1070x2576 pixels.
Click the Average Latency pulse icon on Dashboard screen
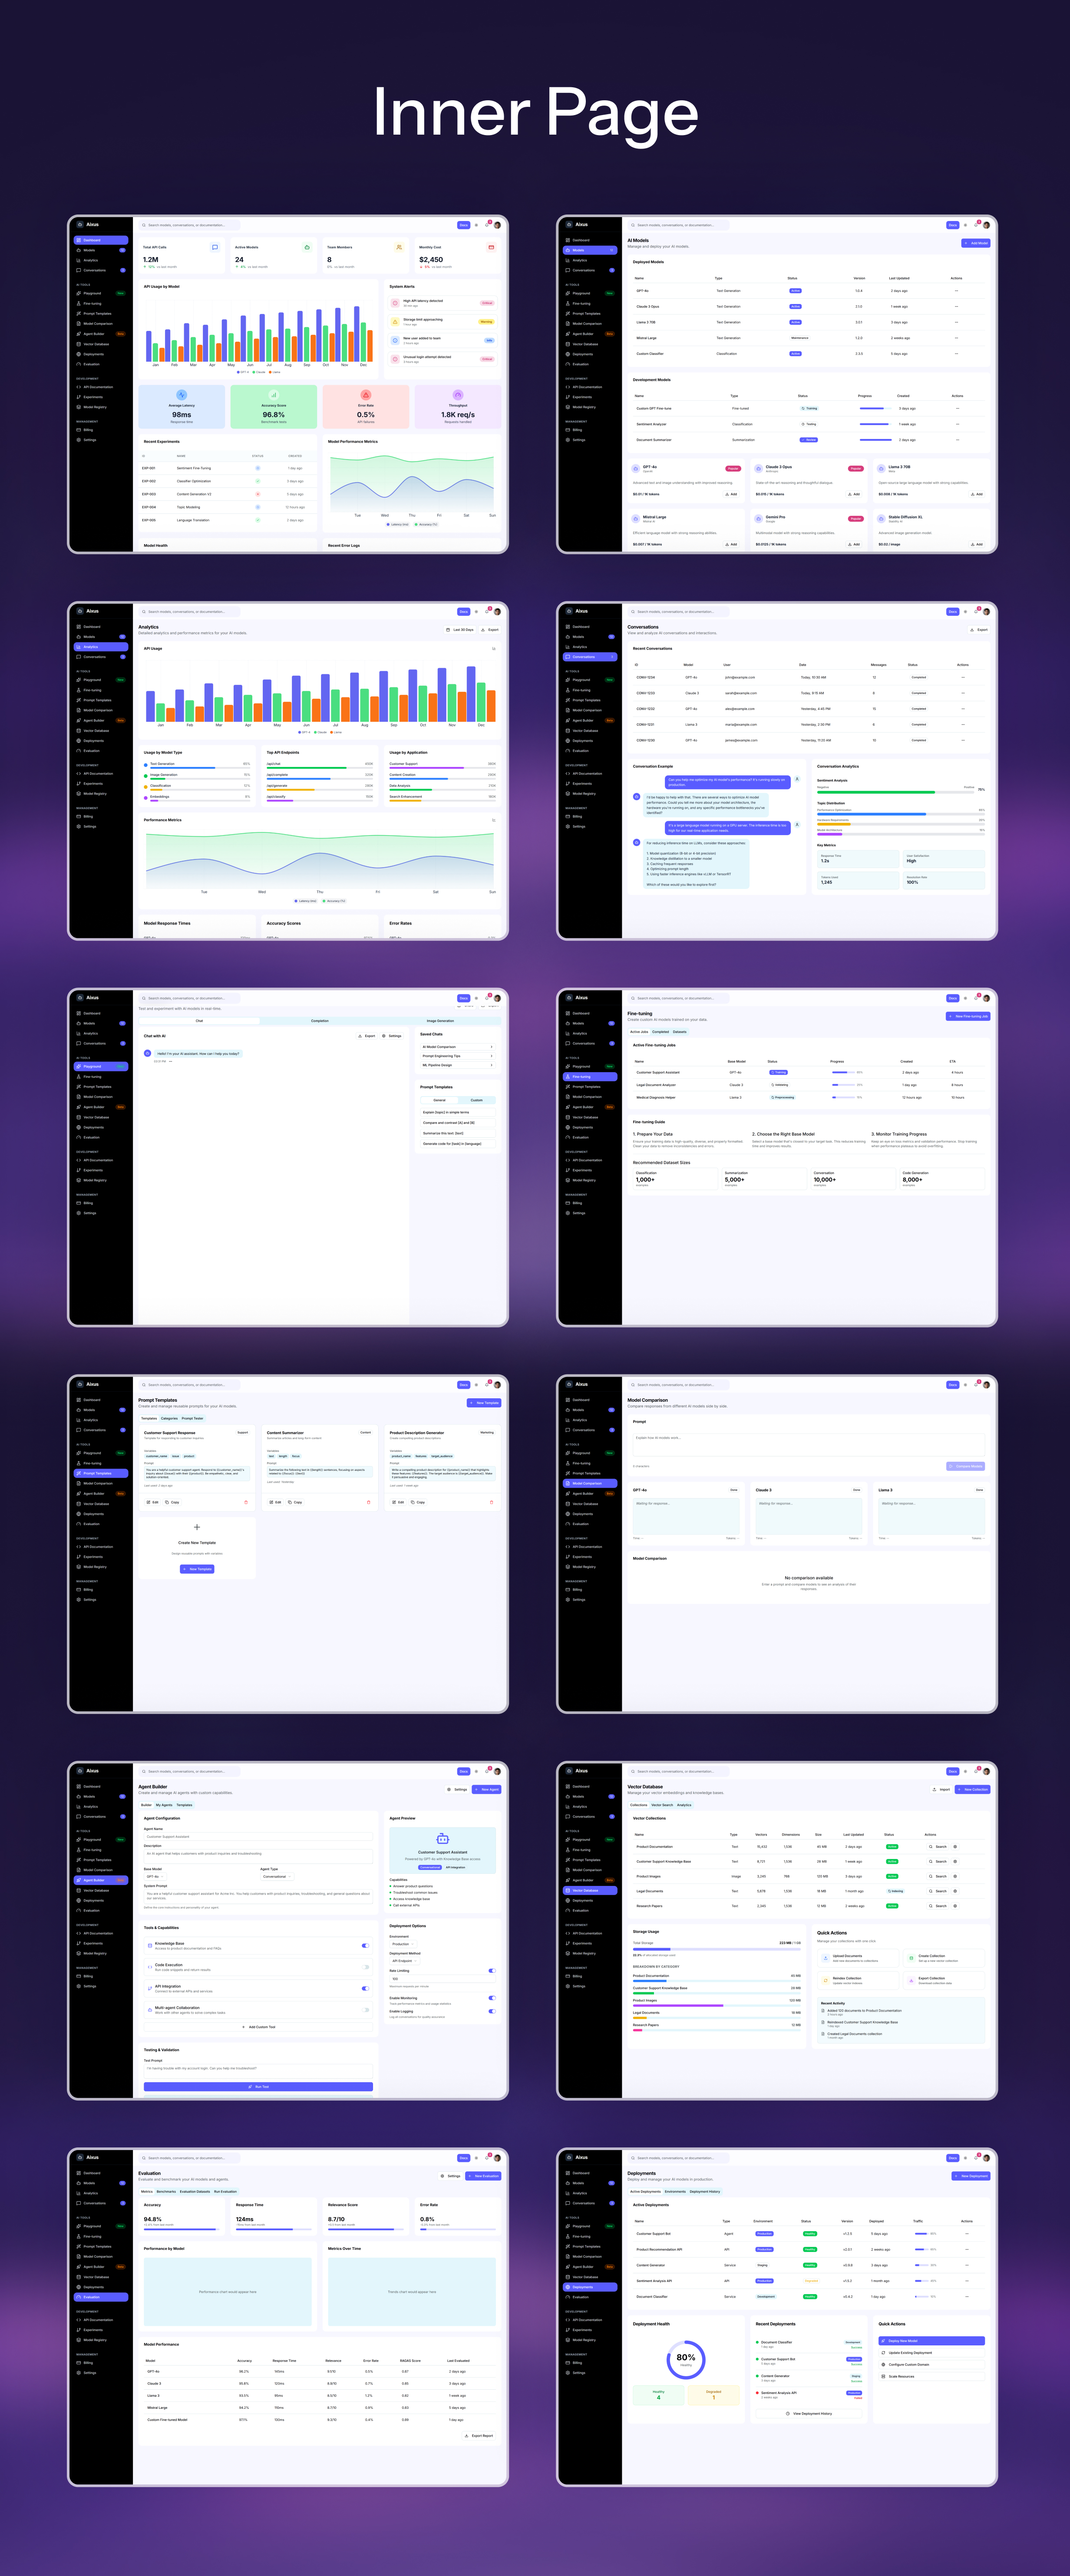(x=181, y=395)
